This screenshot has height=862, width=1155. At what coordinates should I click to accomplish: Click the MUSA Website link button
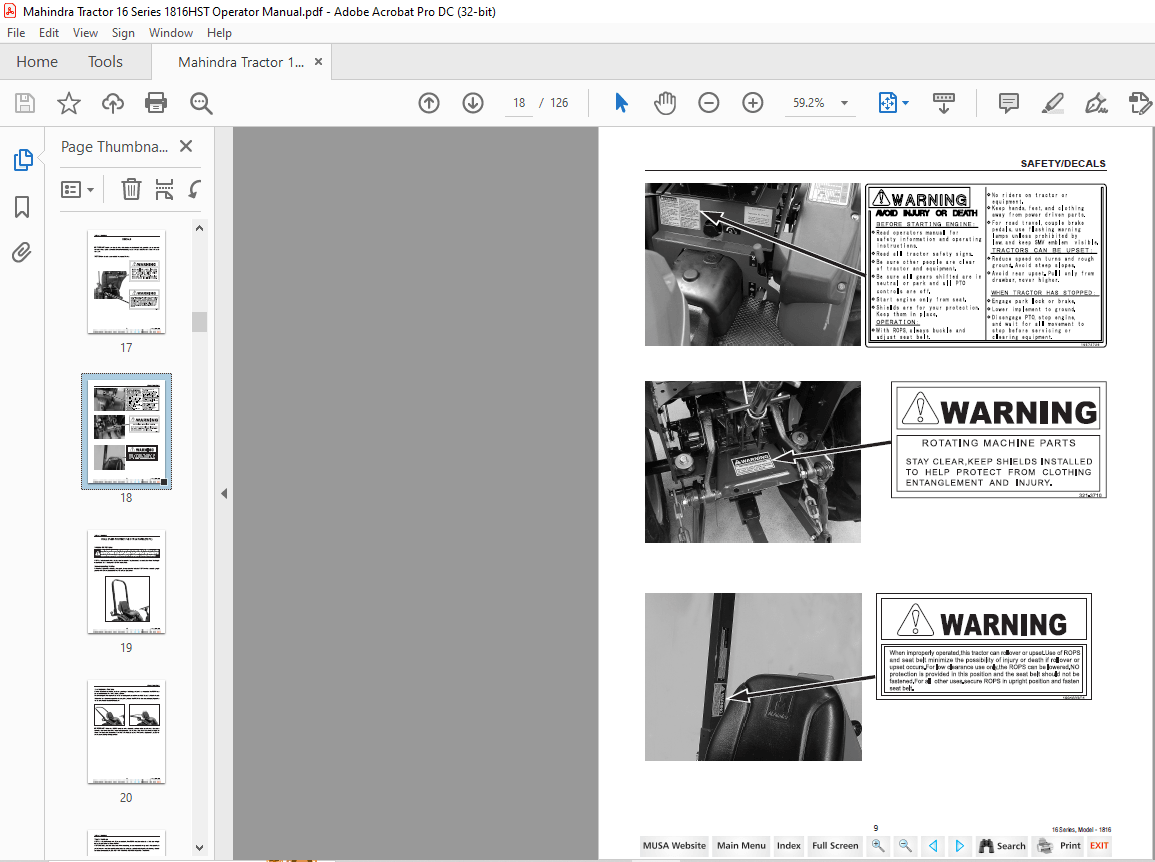coord(675,845)
